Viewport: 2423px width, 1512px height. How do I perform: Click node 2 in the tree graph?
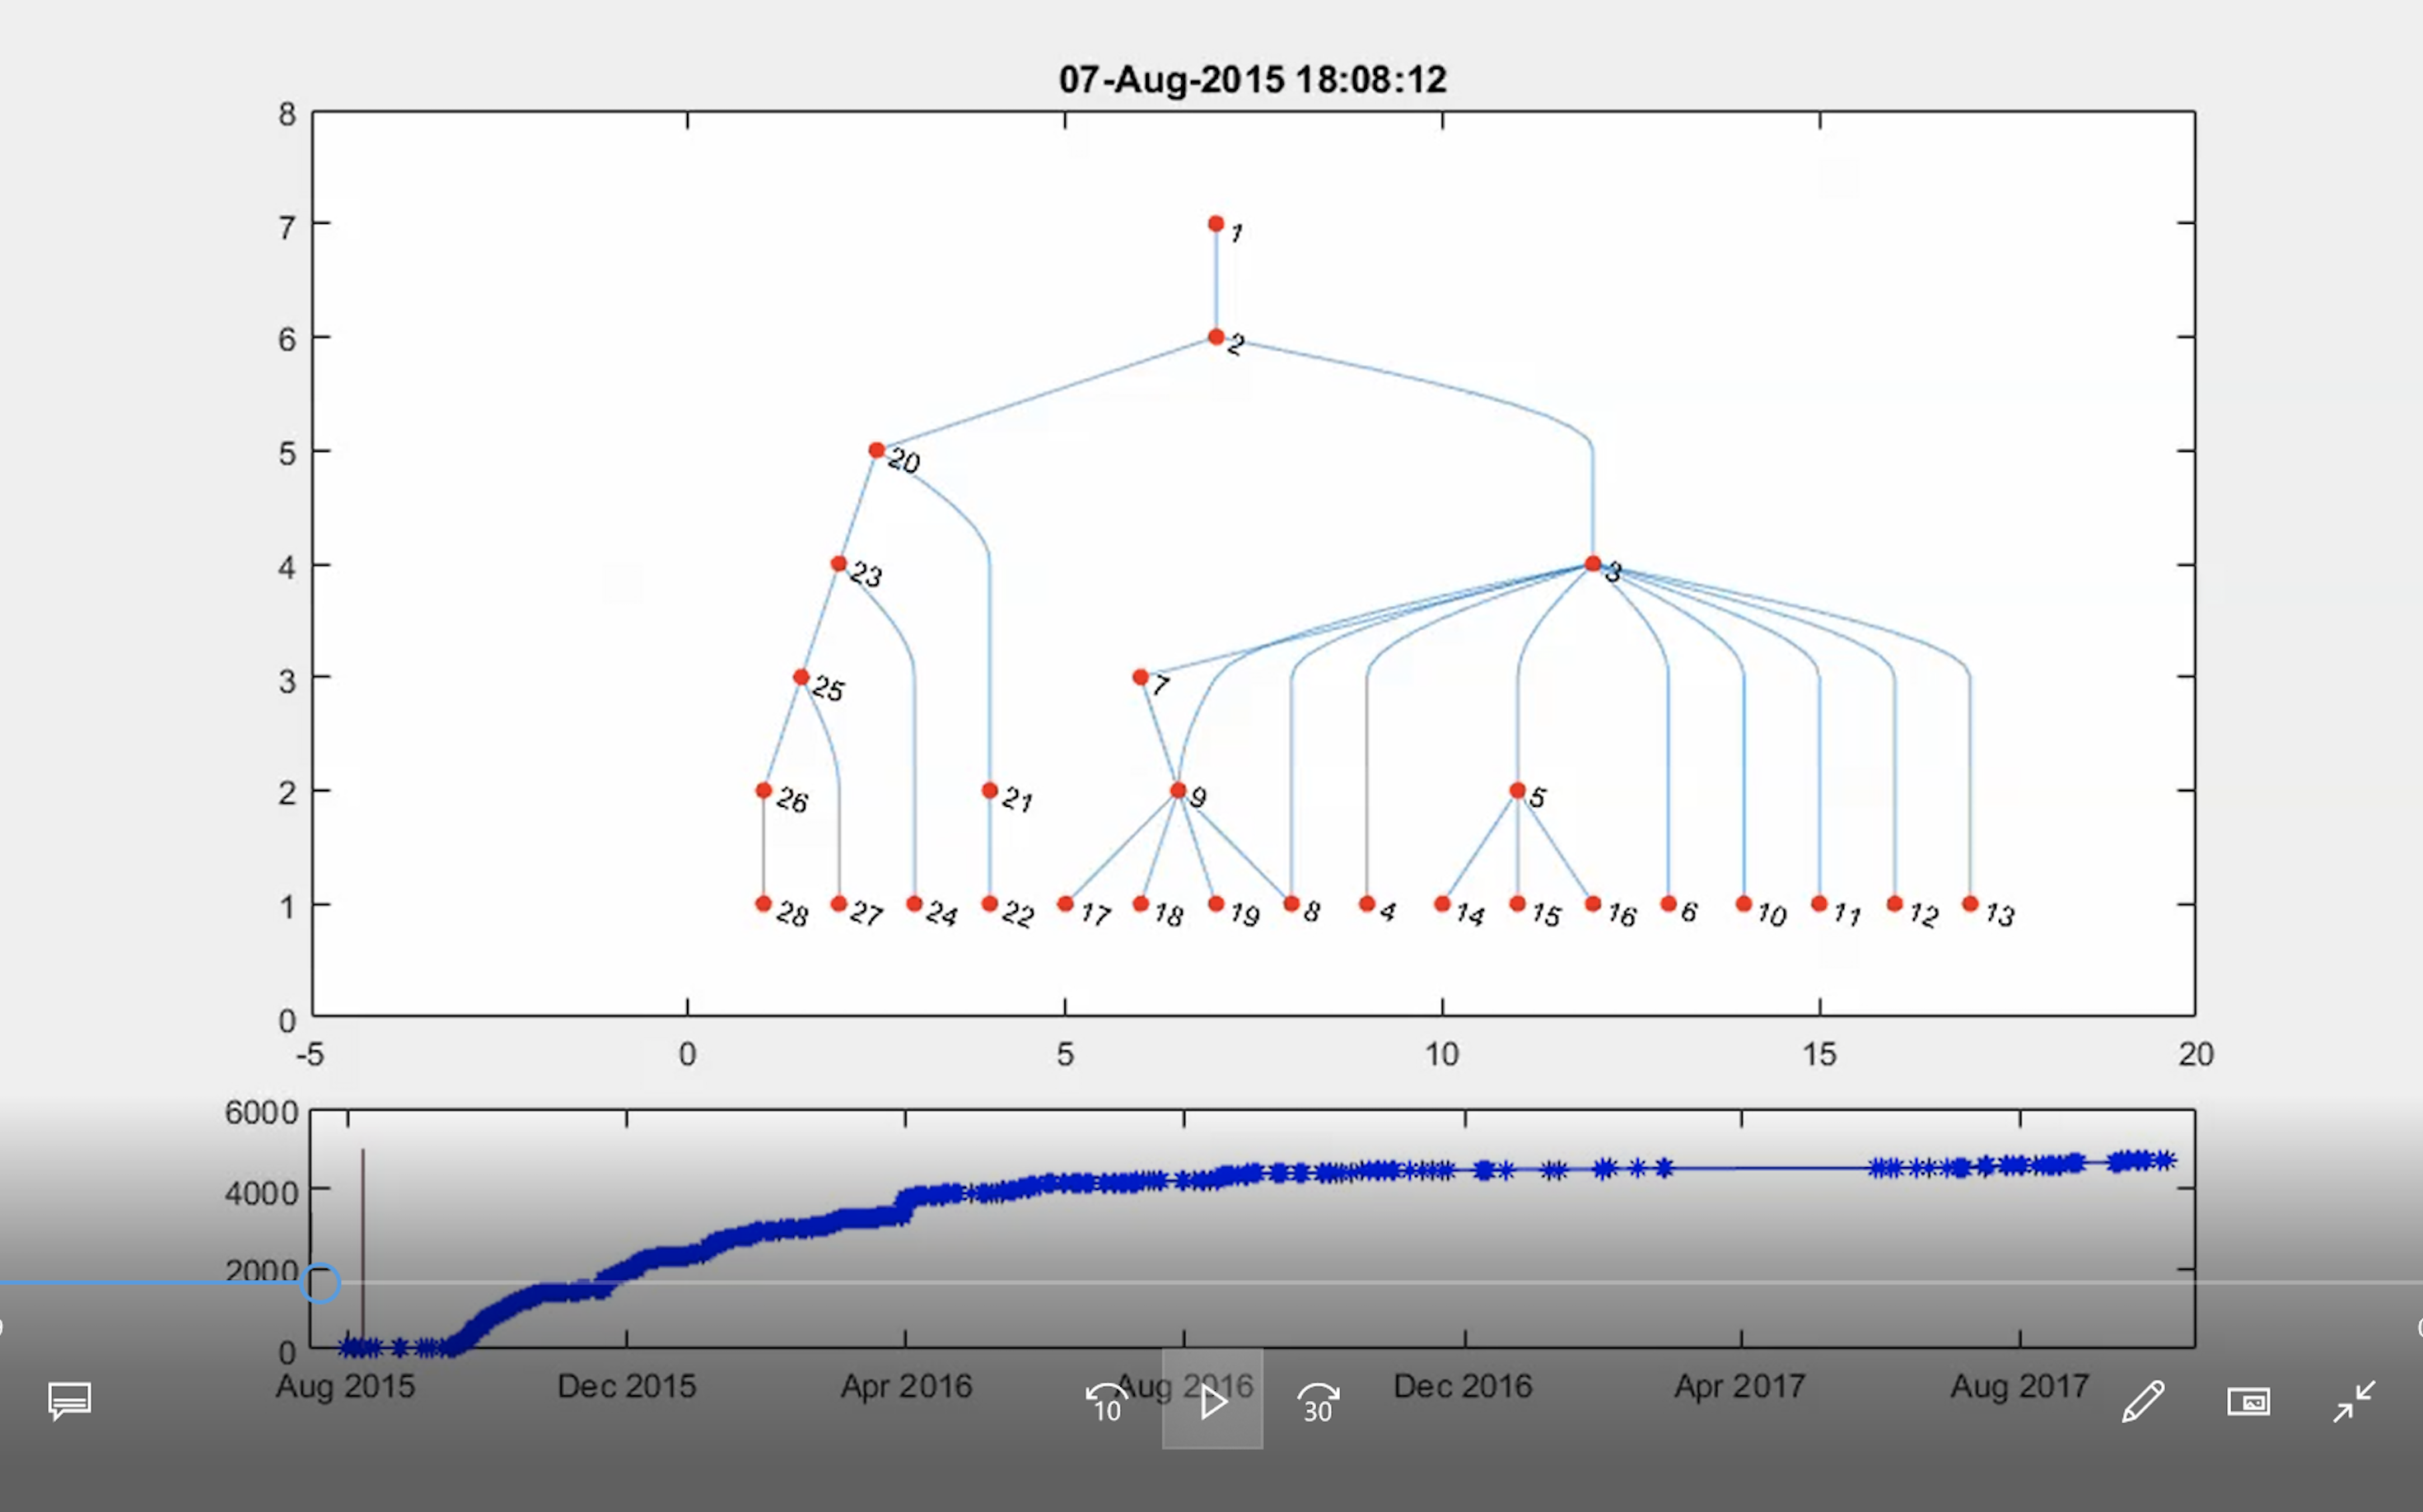[1216, 337]
